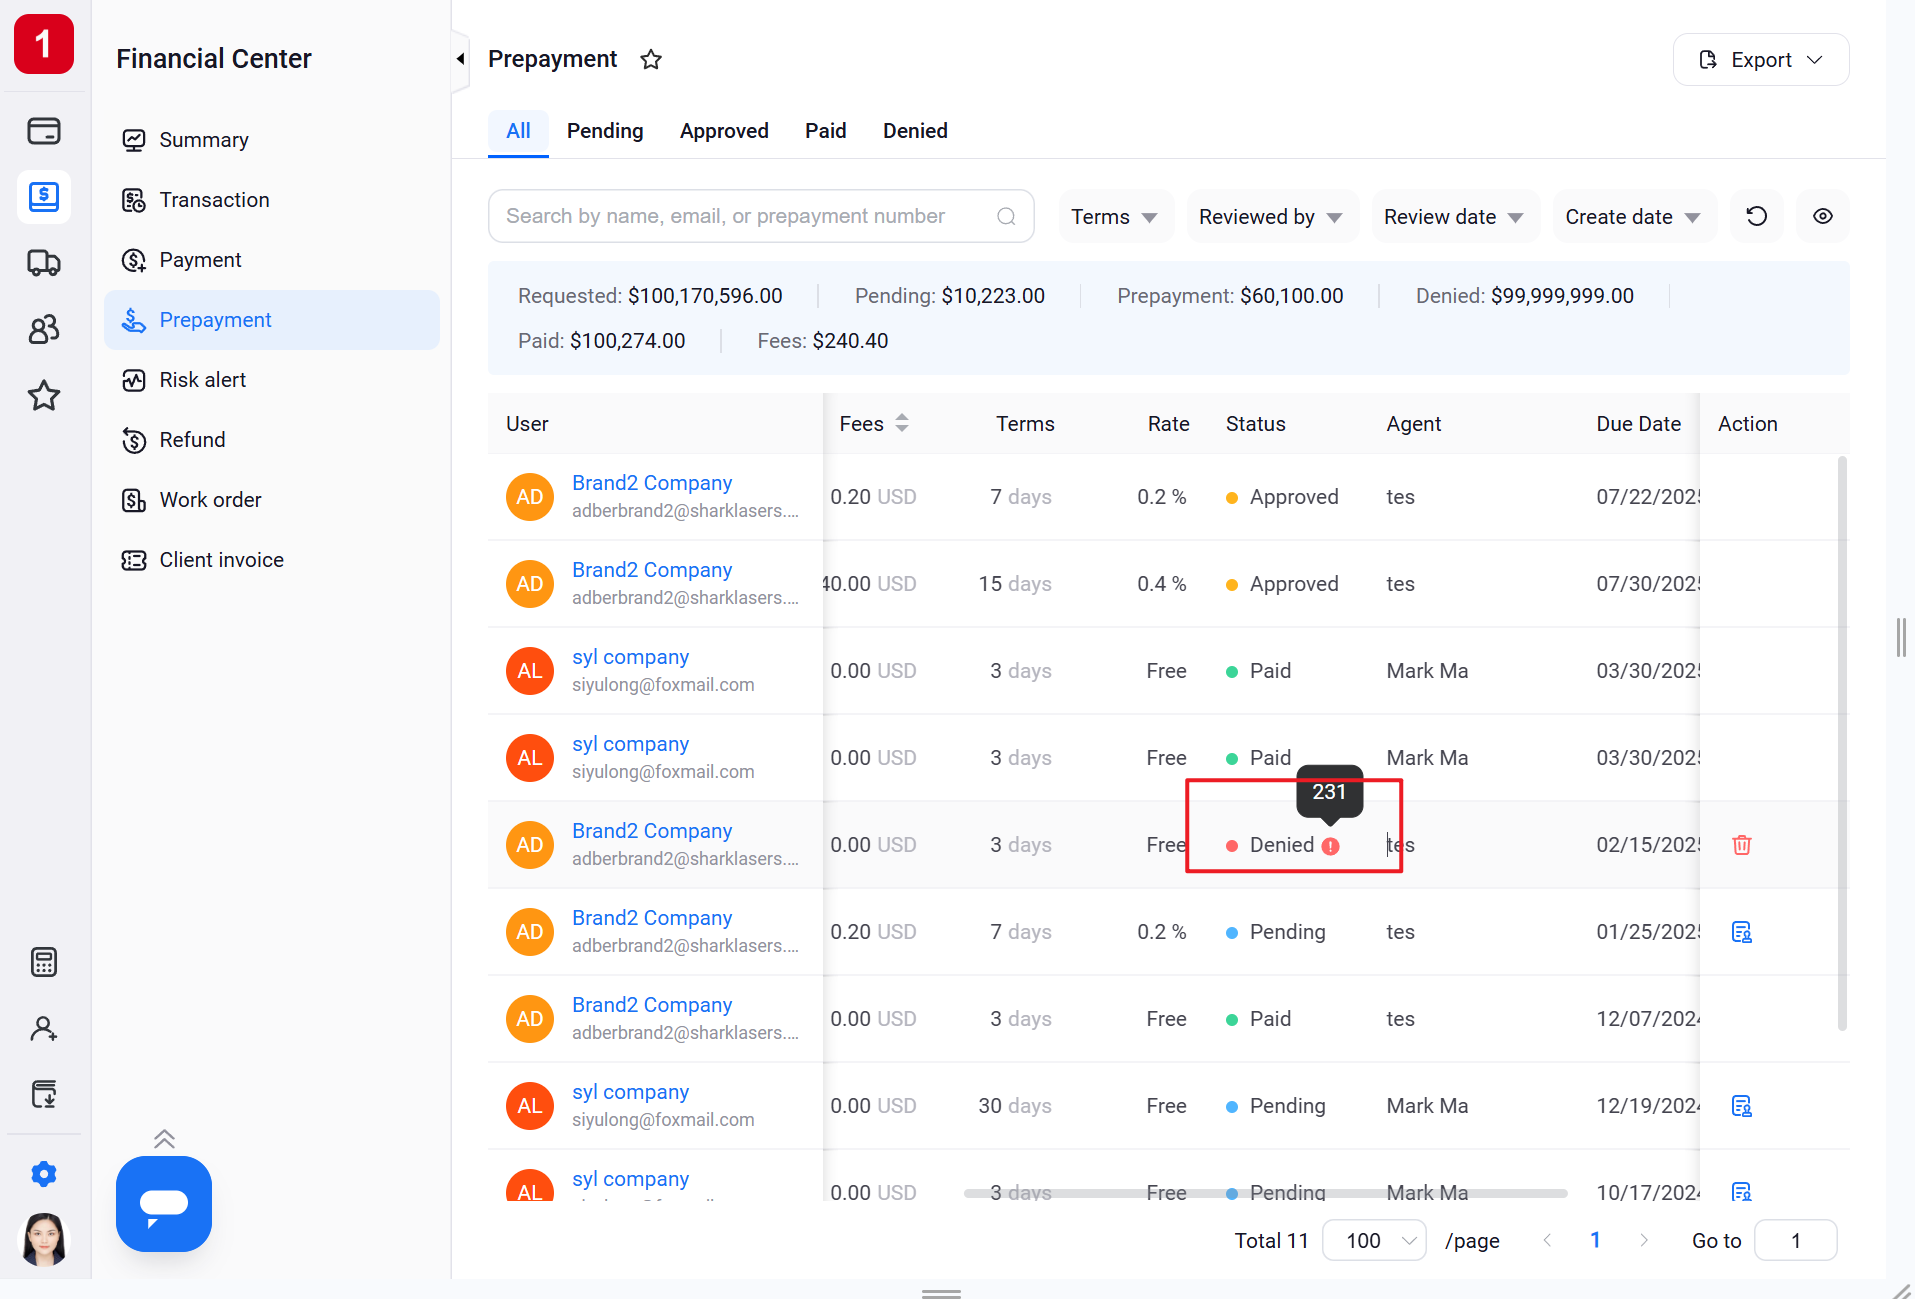Delete the Denied prepayment with trash icon

[x=1741, y=845]
